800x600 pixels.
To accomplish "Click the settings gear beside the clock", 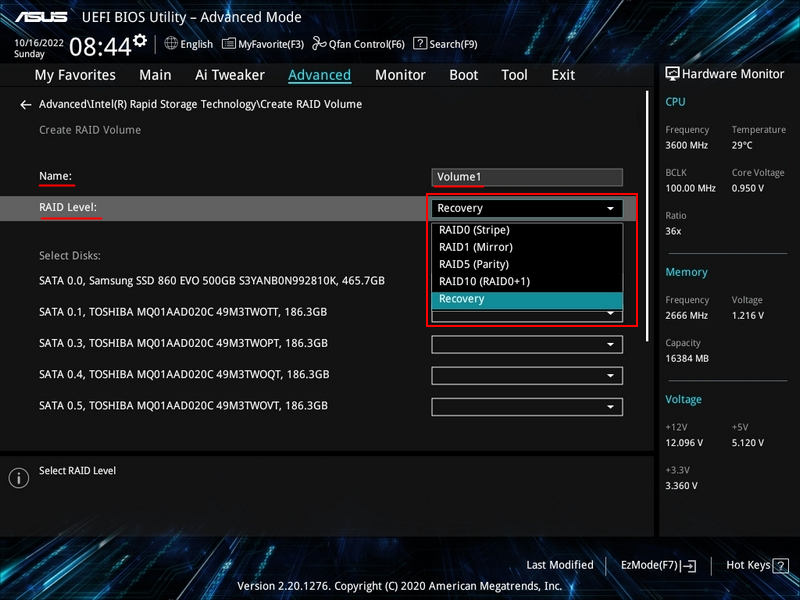I will 140,41.
